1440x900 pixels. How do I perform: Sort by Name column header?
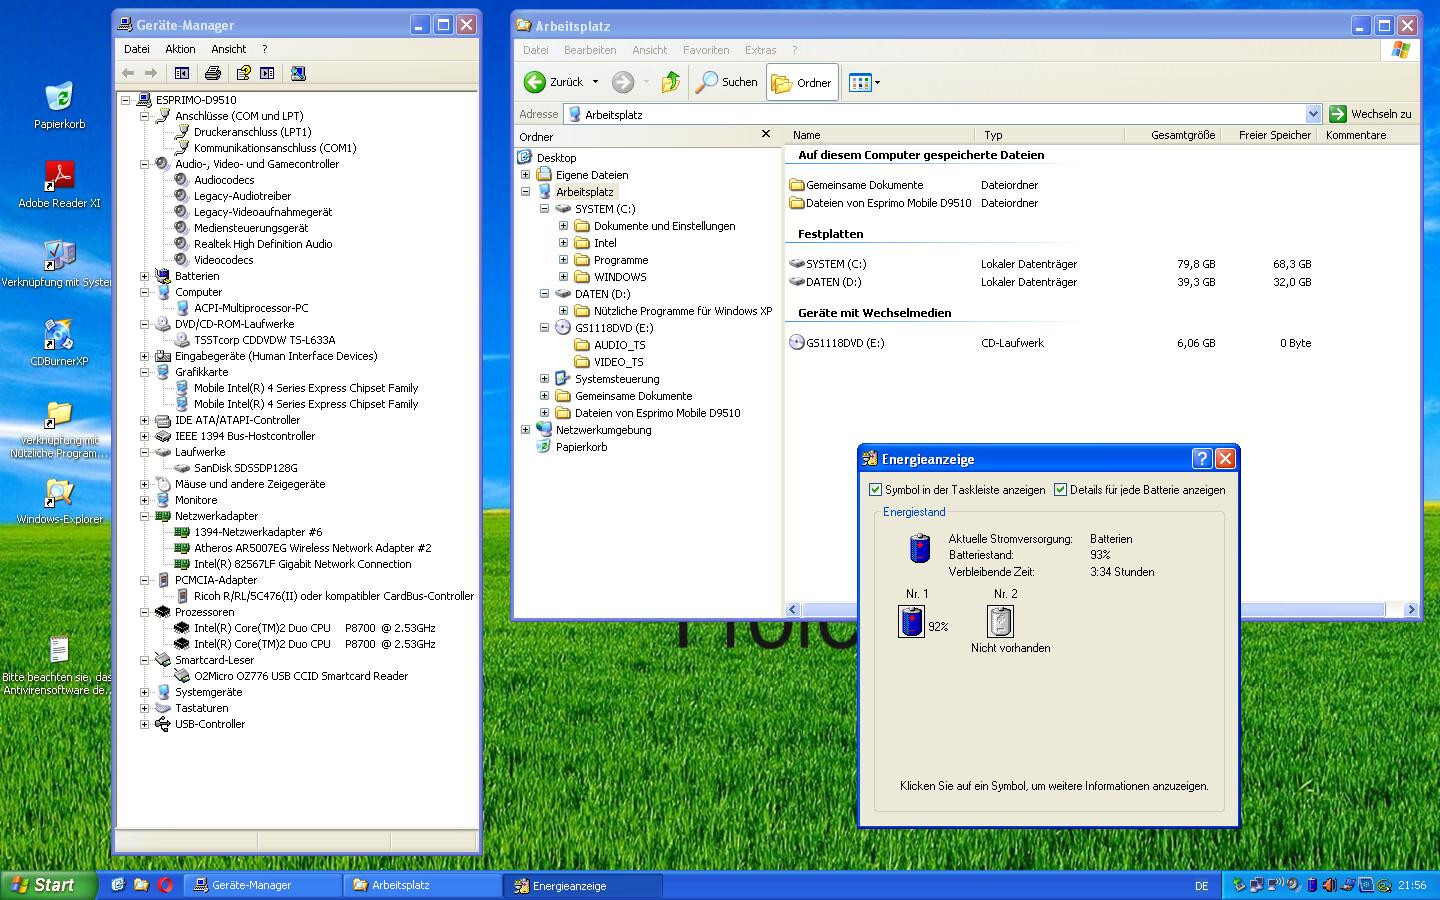pyautogui.click(x=880, y=135)
